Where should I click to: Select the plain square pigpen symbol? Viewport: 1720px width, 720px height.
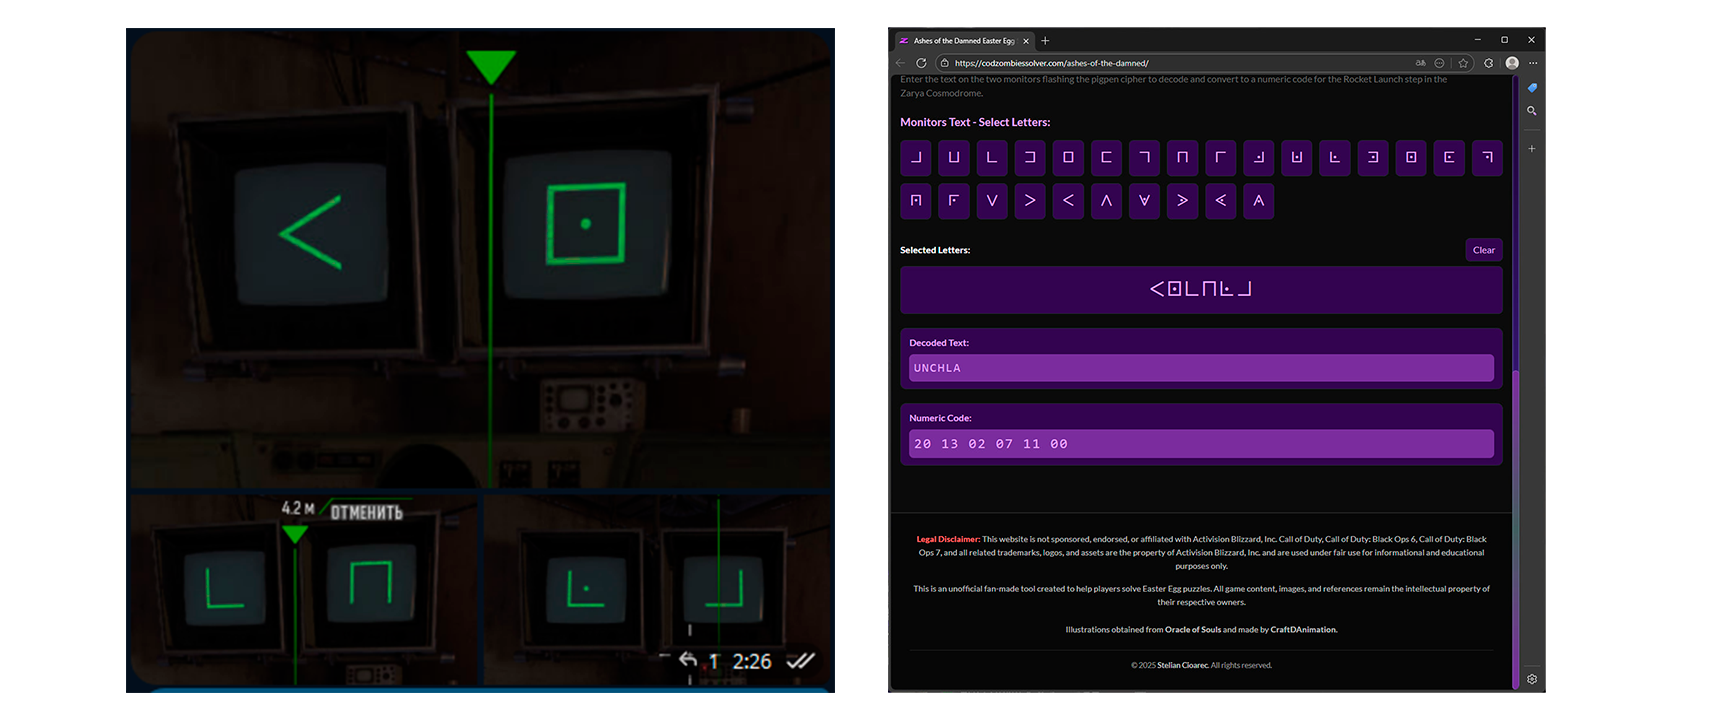point(1068,157)
